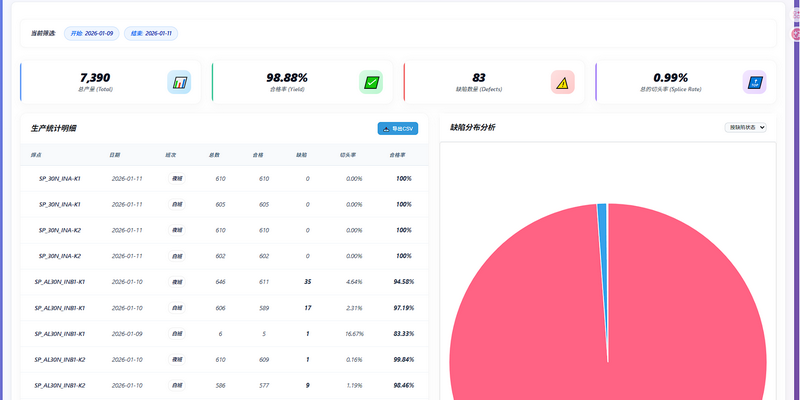
Task: Click the 日期 column header
Action: click(x=115, y=155)
